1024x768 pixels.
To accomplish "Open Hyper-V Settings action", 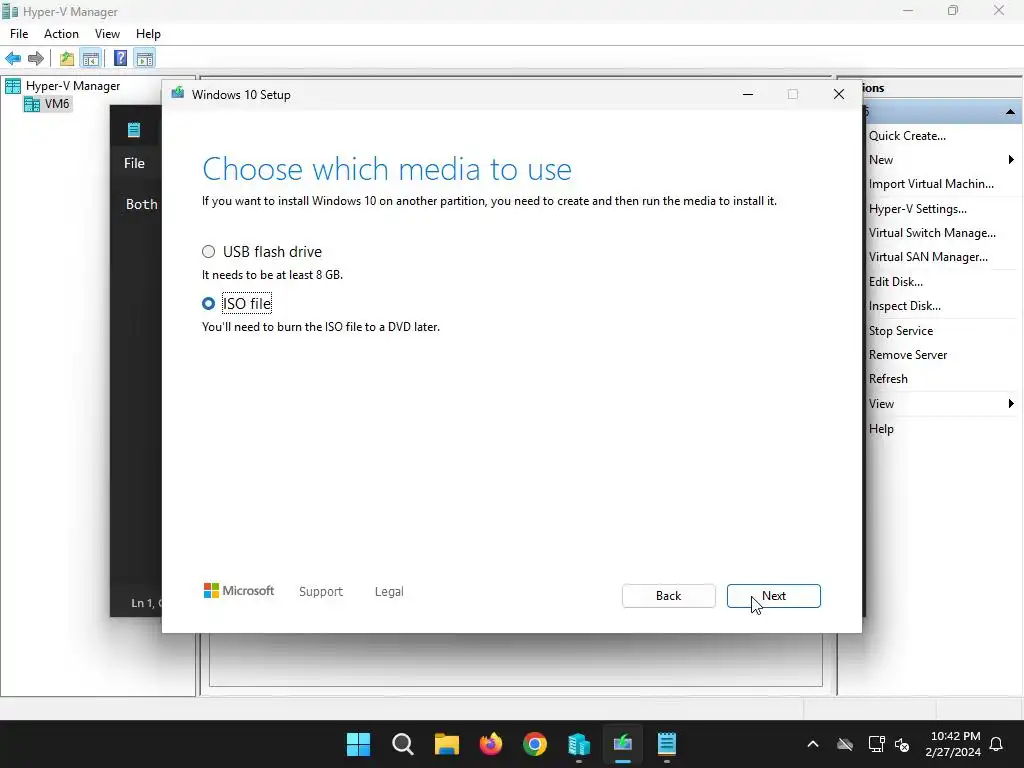I will tap(918, 209).
